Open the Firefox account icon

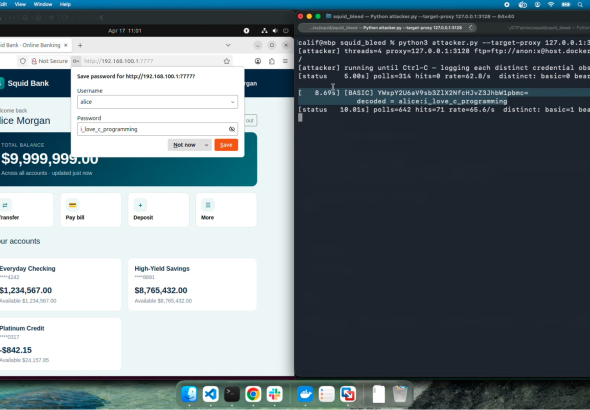coord(258,61)
